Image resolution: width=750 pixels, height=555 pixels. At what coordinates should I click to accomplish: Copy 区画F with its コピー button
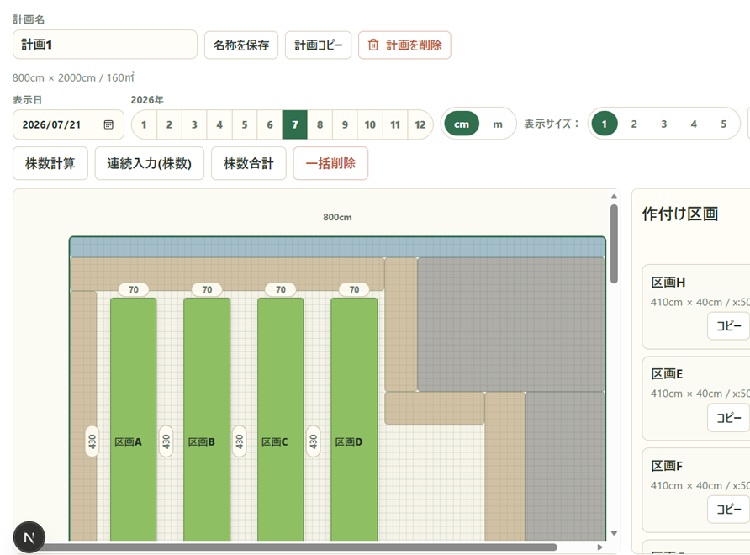point(728,509)
